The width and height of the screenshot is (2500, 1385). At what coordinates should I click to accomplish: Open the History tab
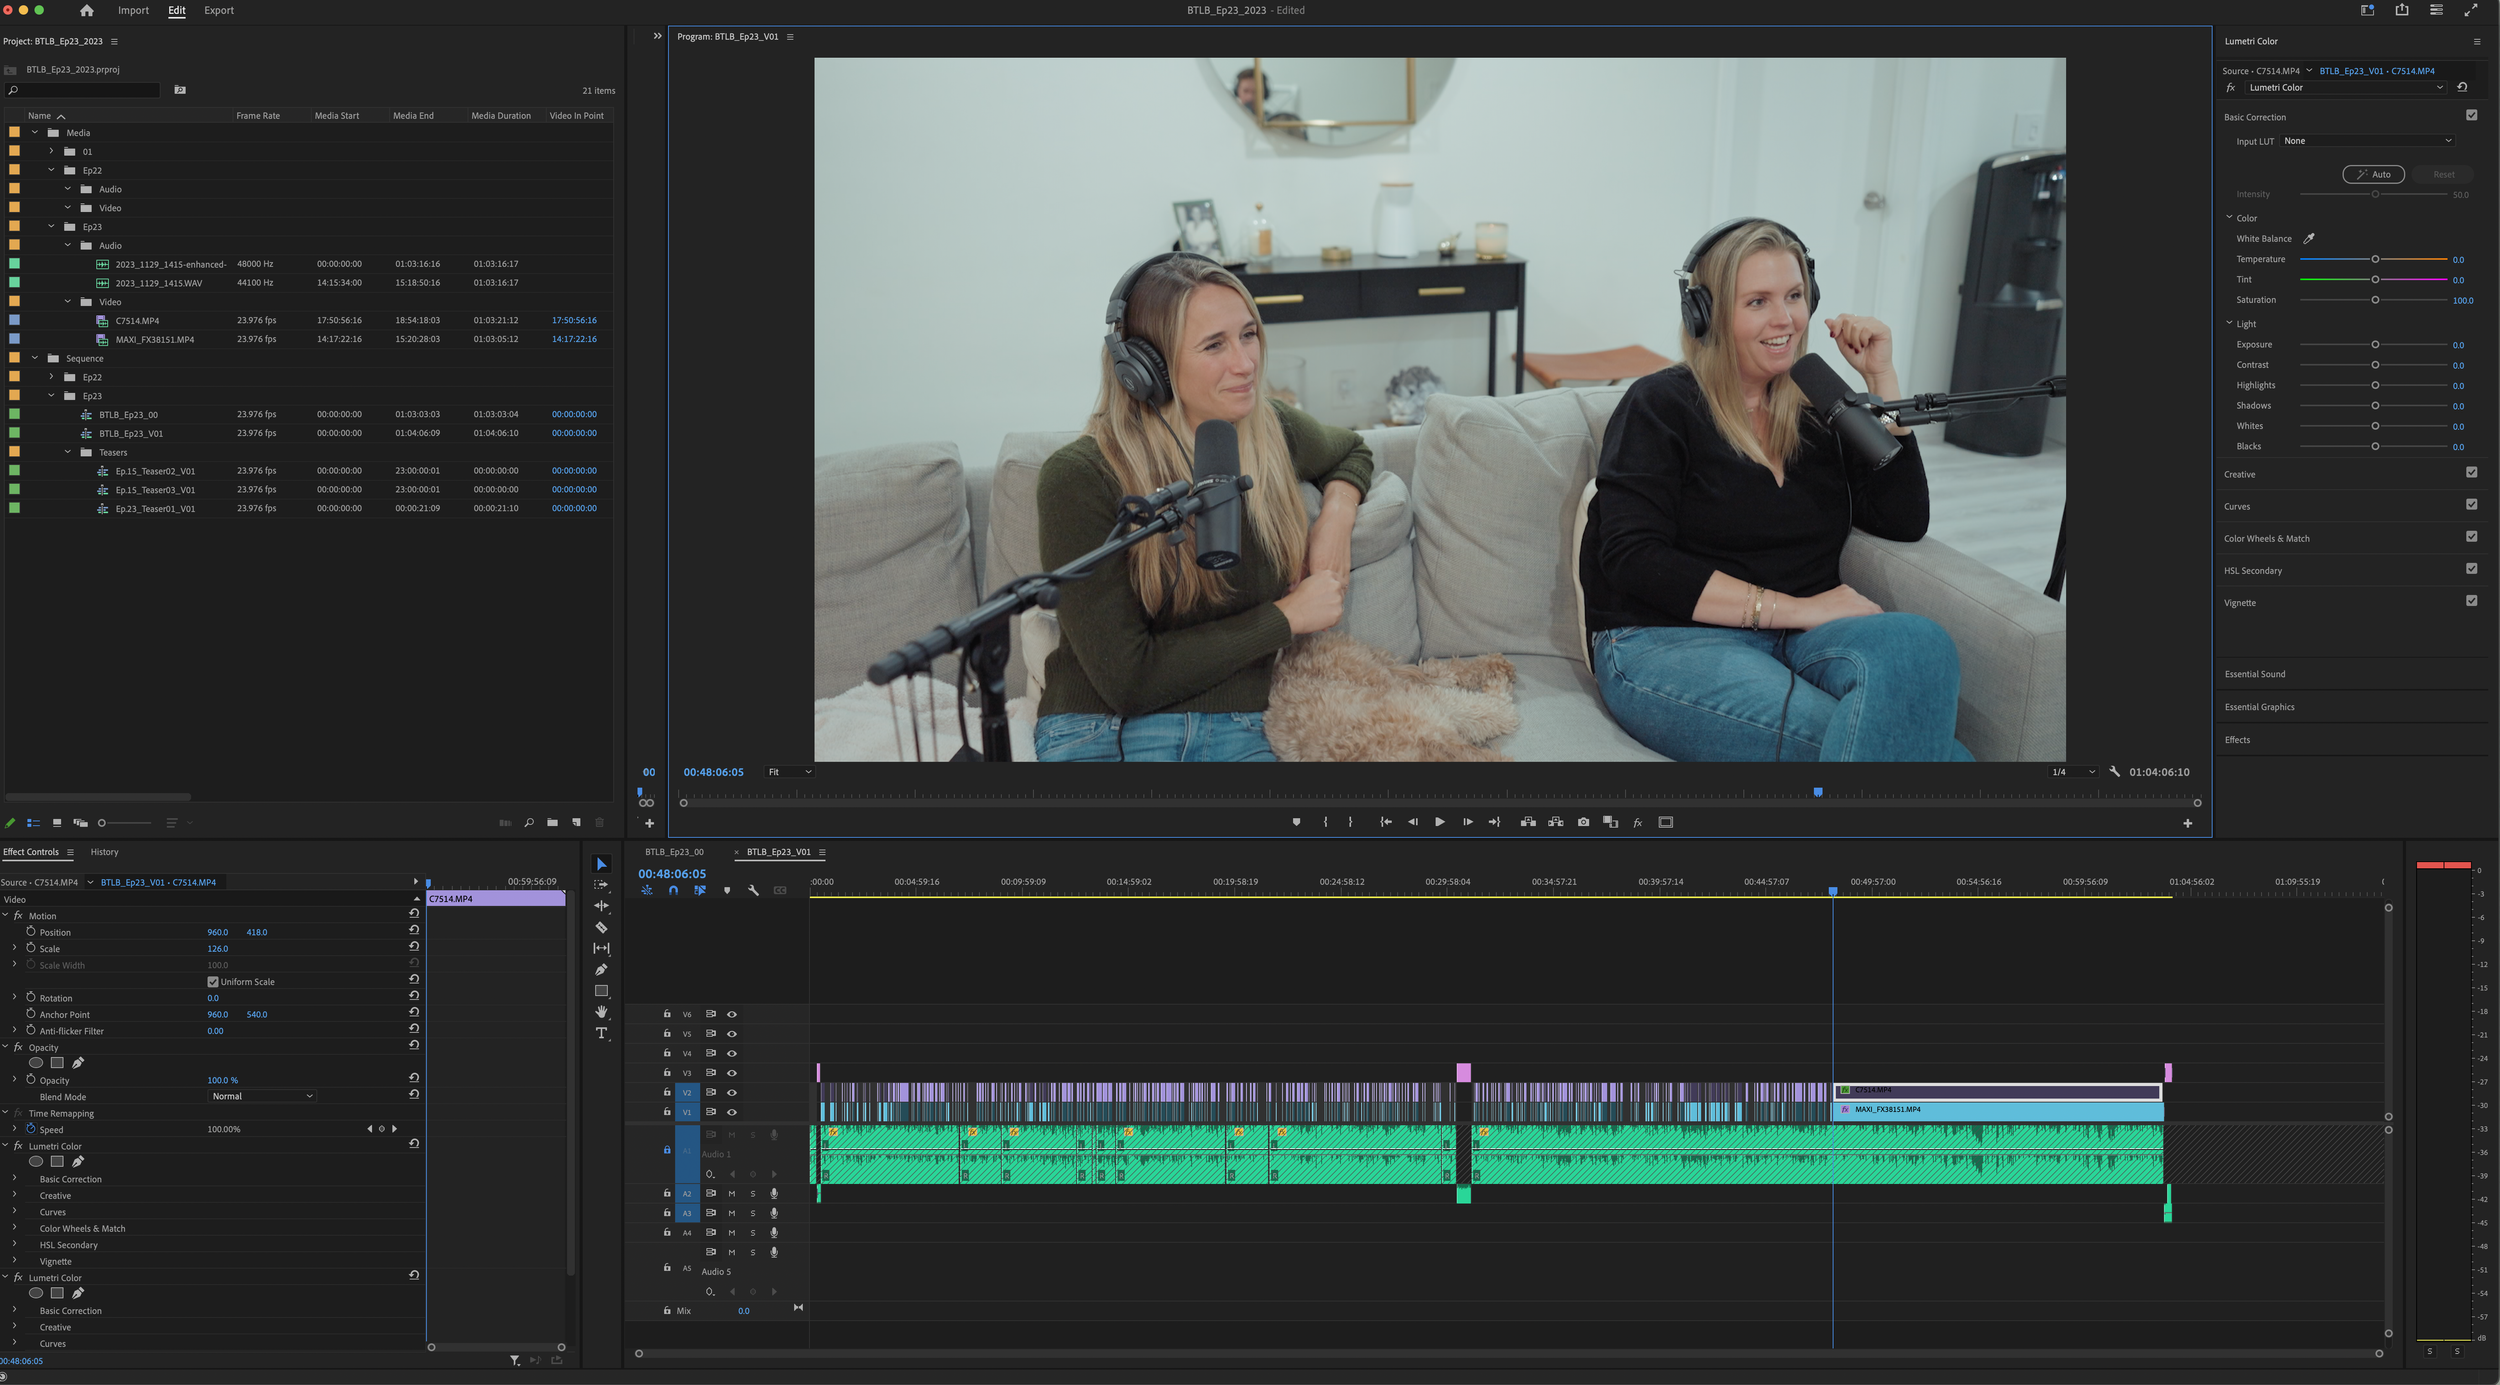[x=104, y=852]
